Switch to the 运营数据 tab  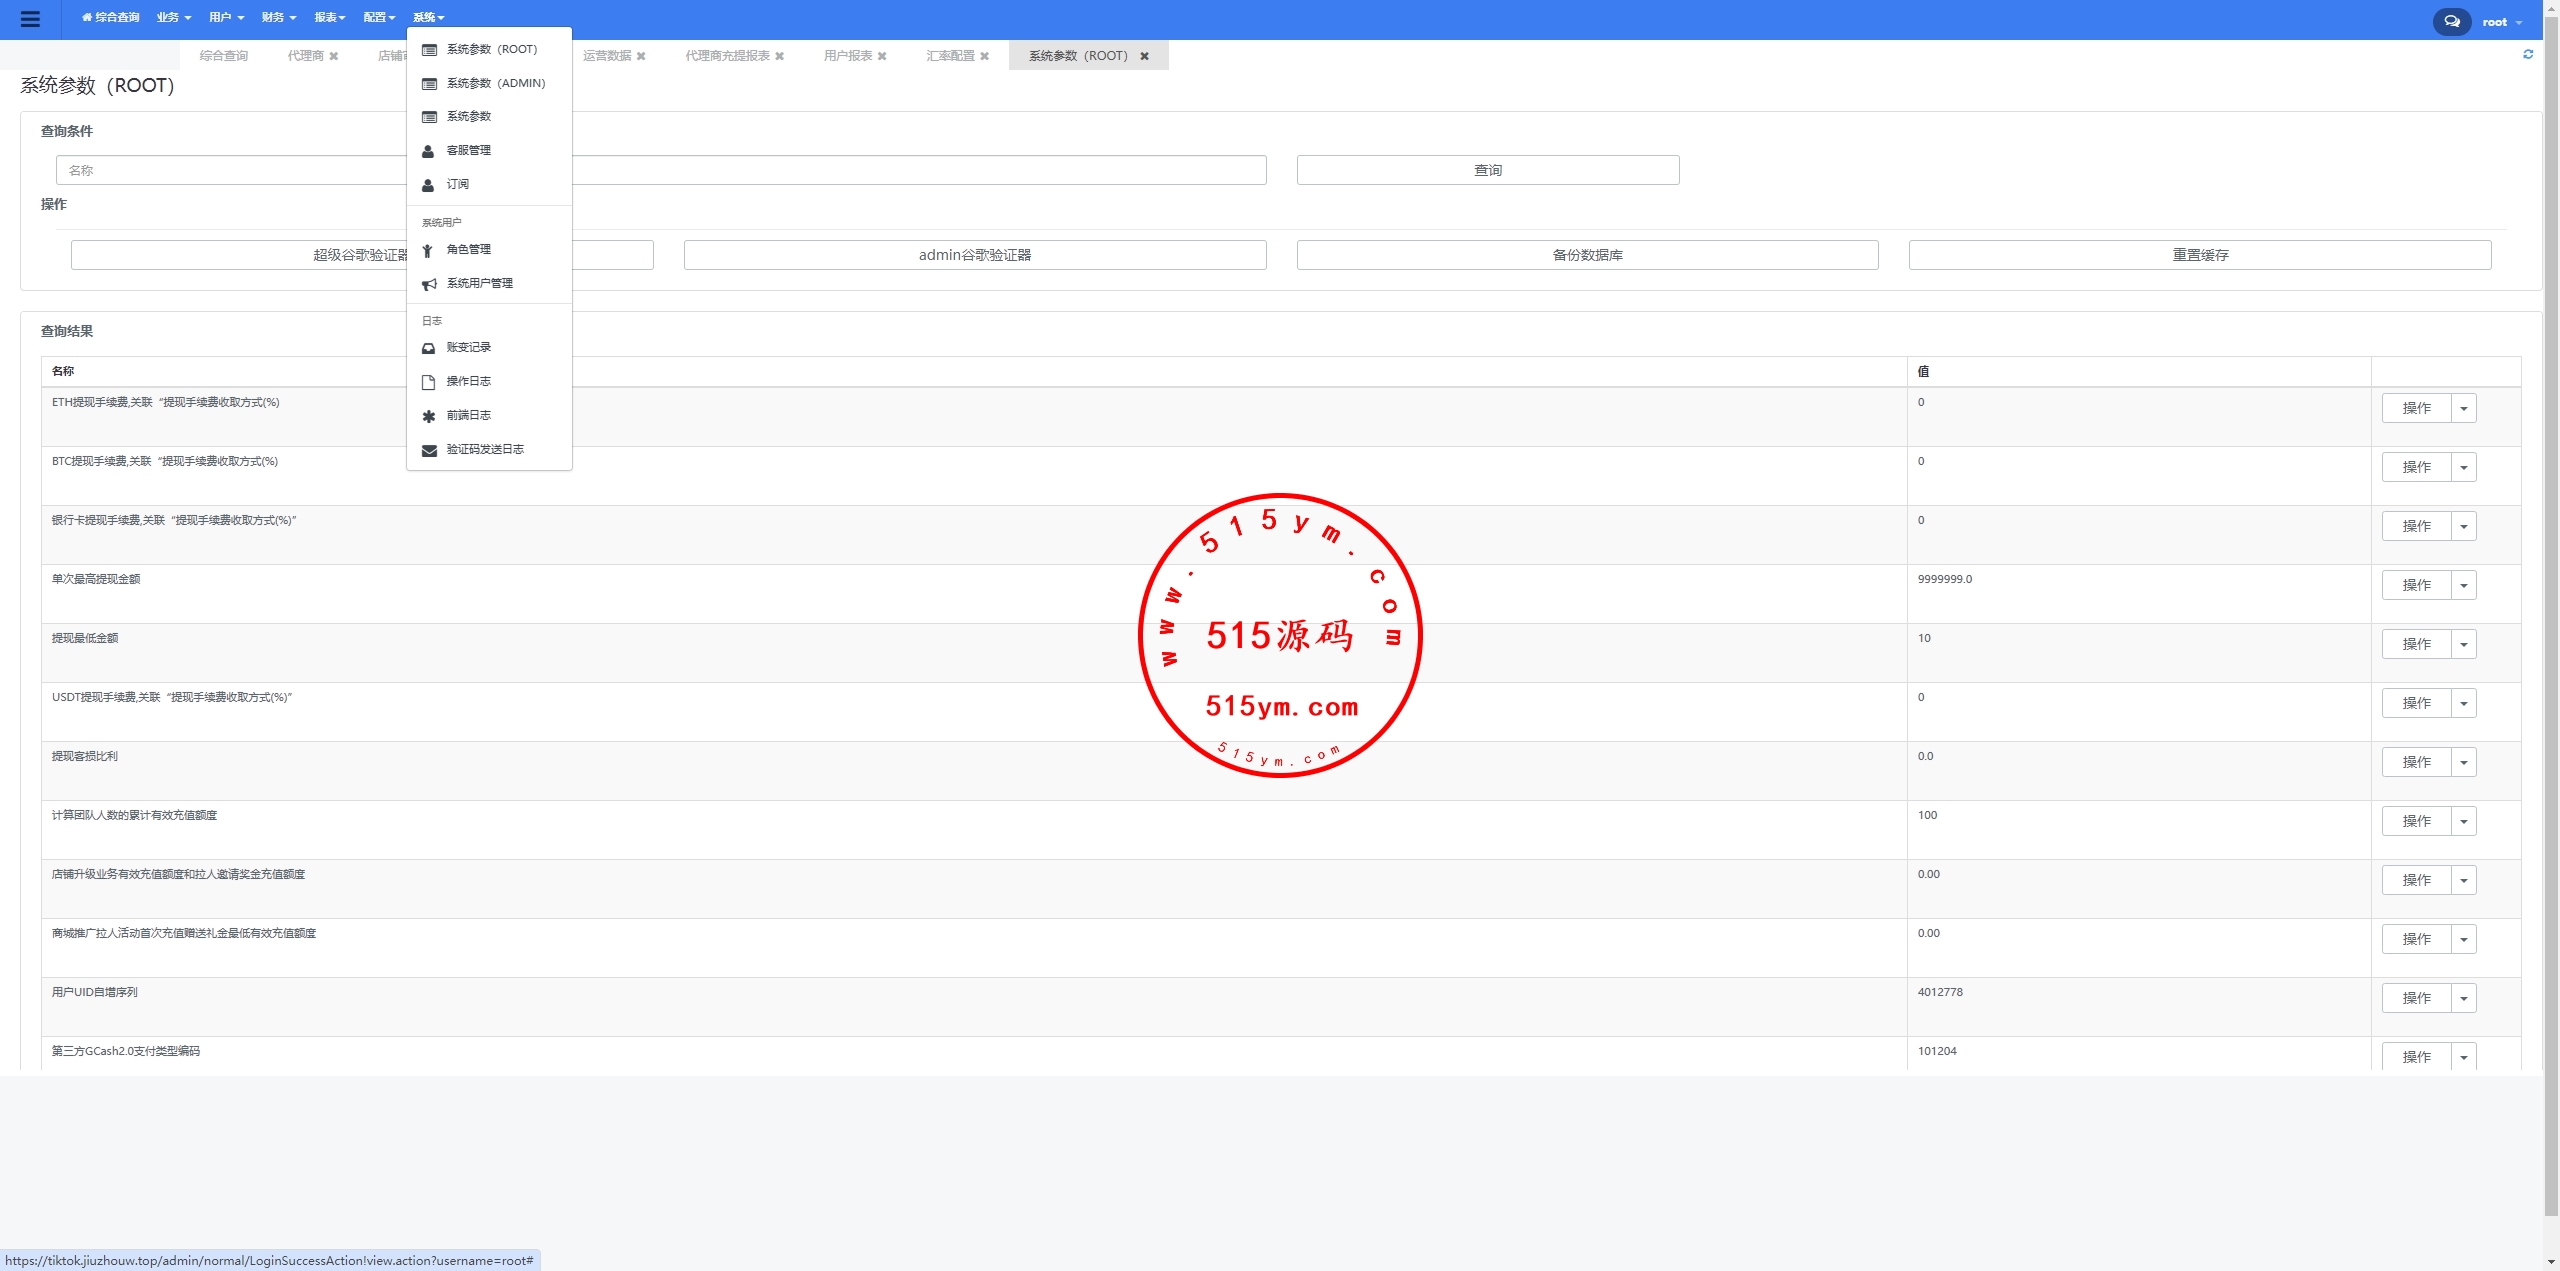pyautogui.click(x=607, y=56)
